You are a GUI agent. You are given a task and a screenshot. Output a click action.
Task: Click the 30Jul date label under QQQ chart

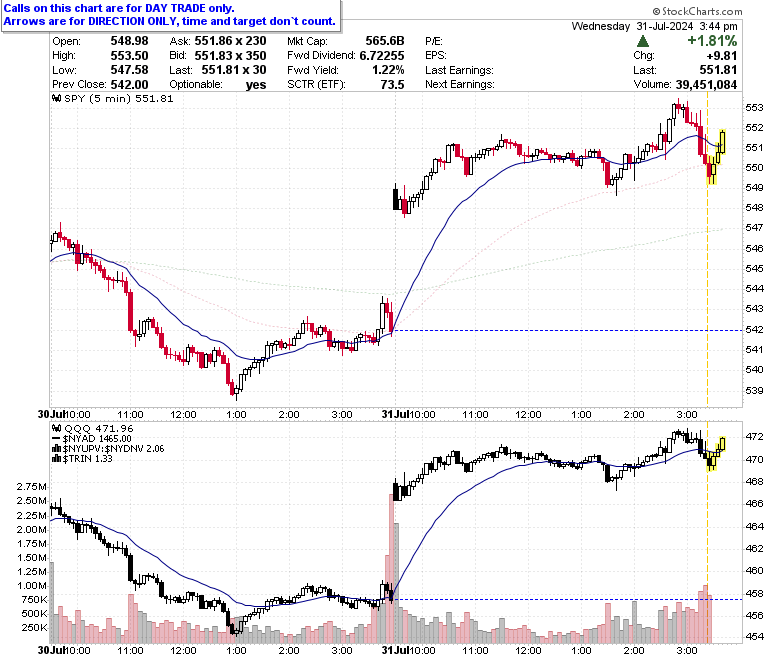click(x=51, y=650)
